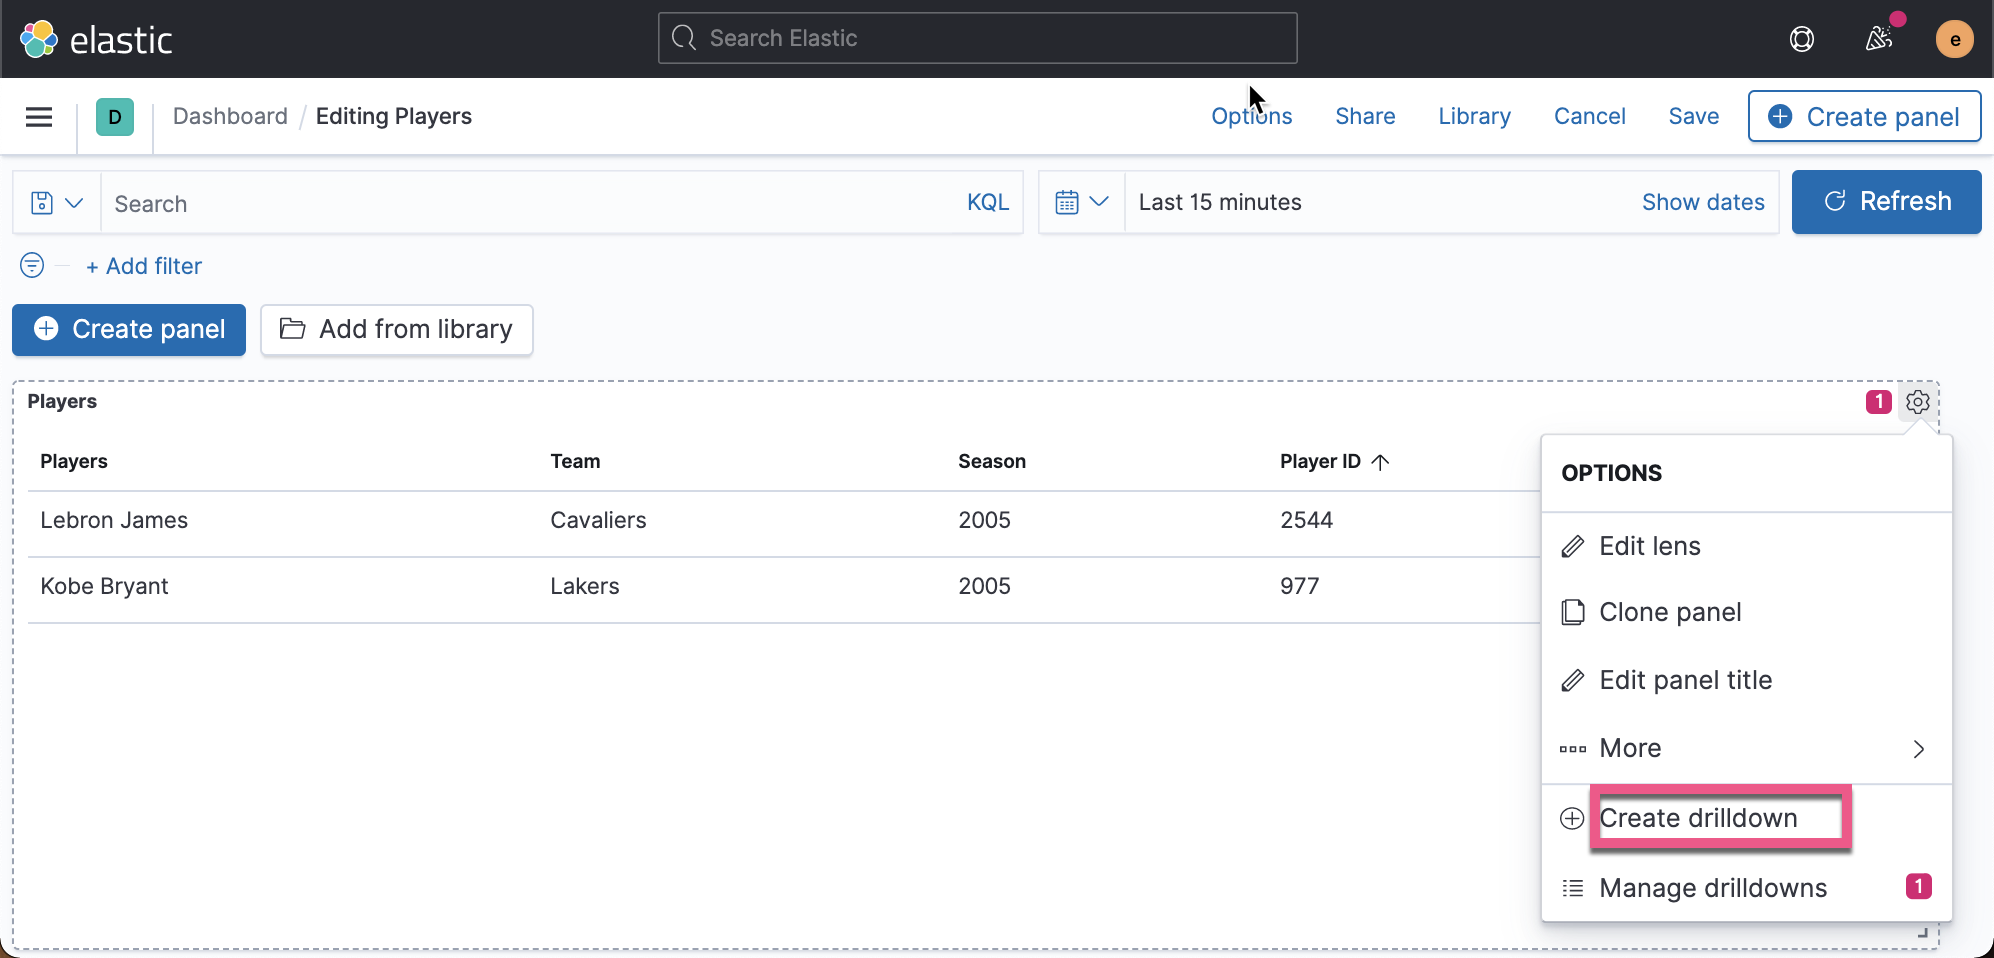Viewport: 1994px width, 958px height.
Task: Focus the Search Elastic field
Action: [x=977, y=38]
